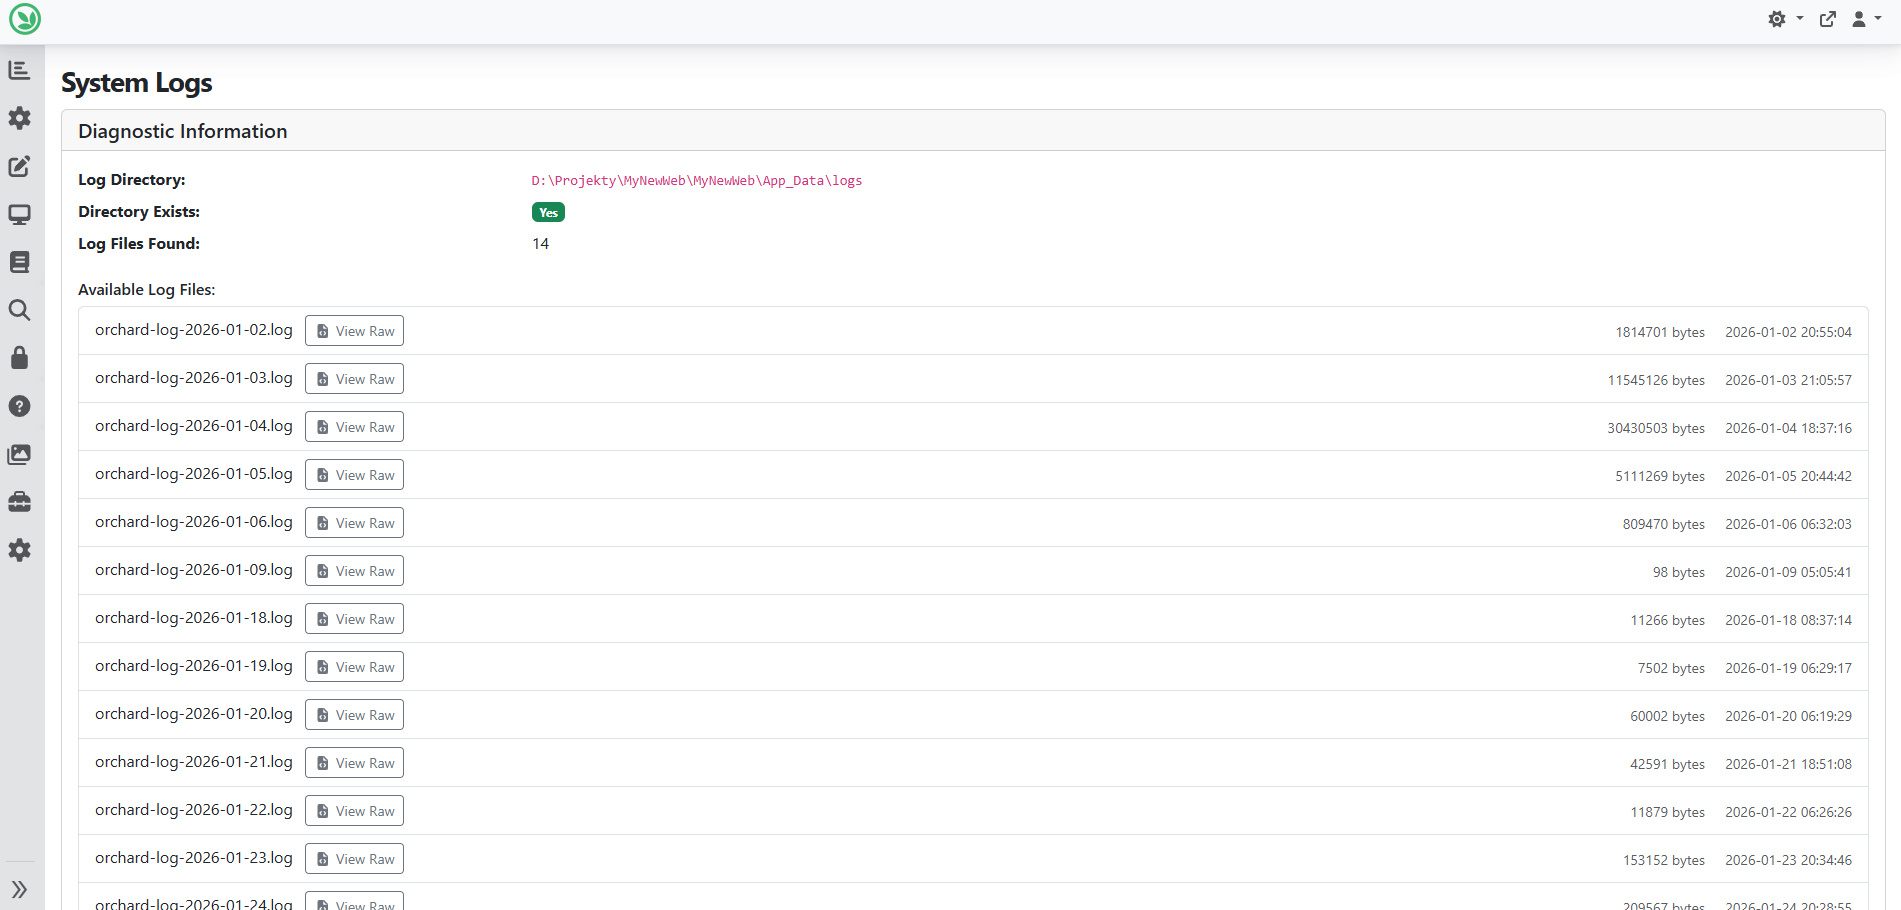
Task: View raw orchard-log-2026-01-23.log
Action: coord(354,859)
